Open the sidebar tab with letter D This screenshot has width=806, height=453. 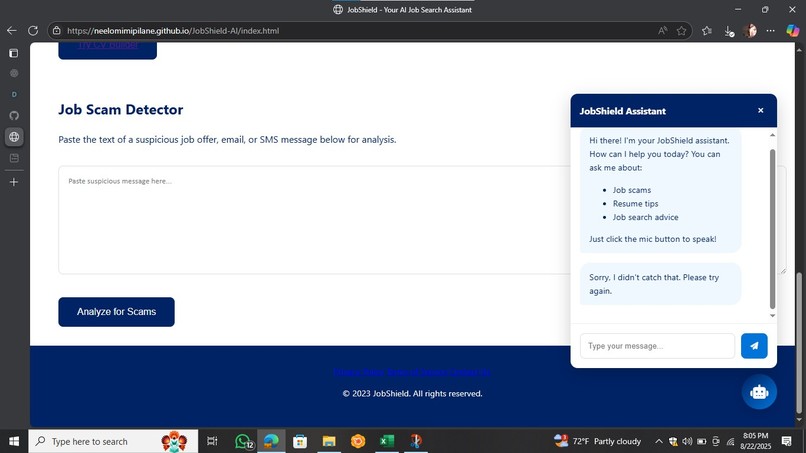click(14, 95)
